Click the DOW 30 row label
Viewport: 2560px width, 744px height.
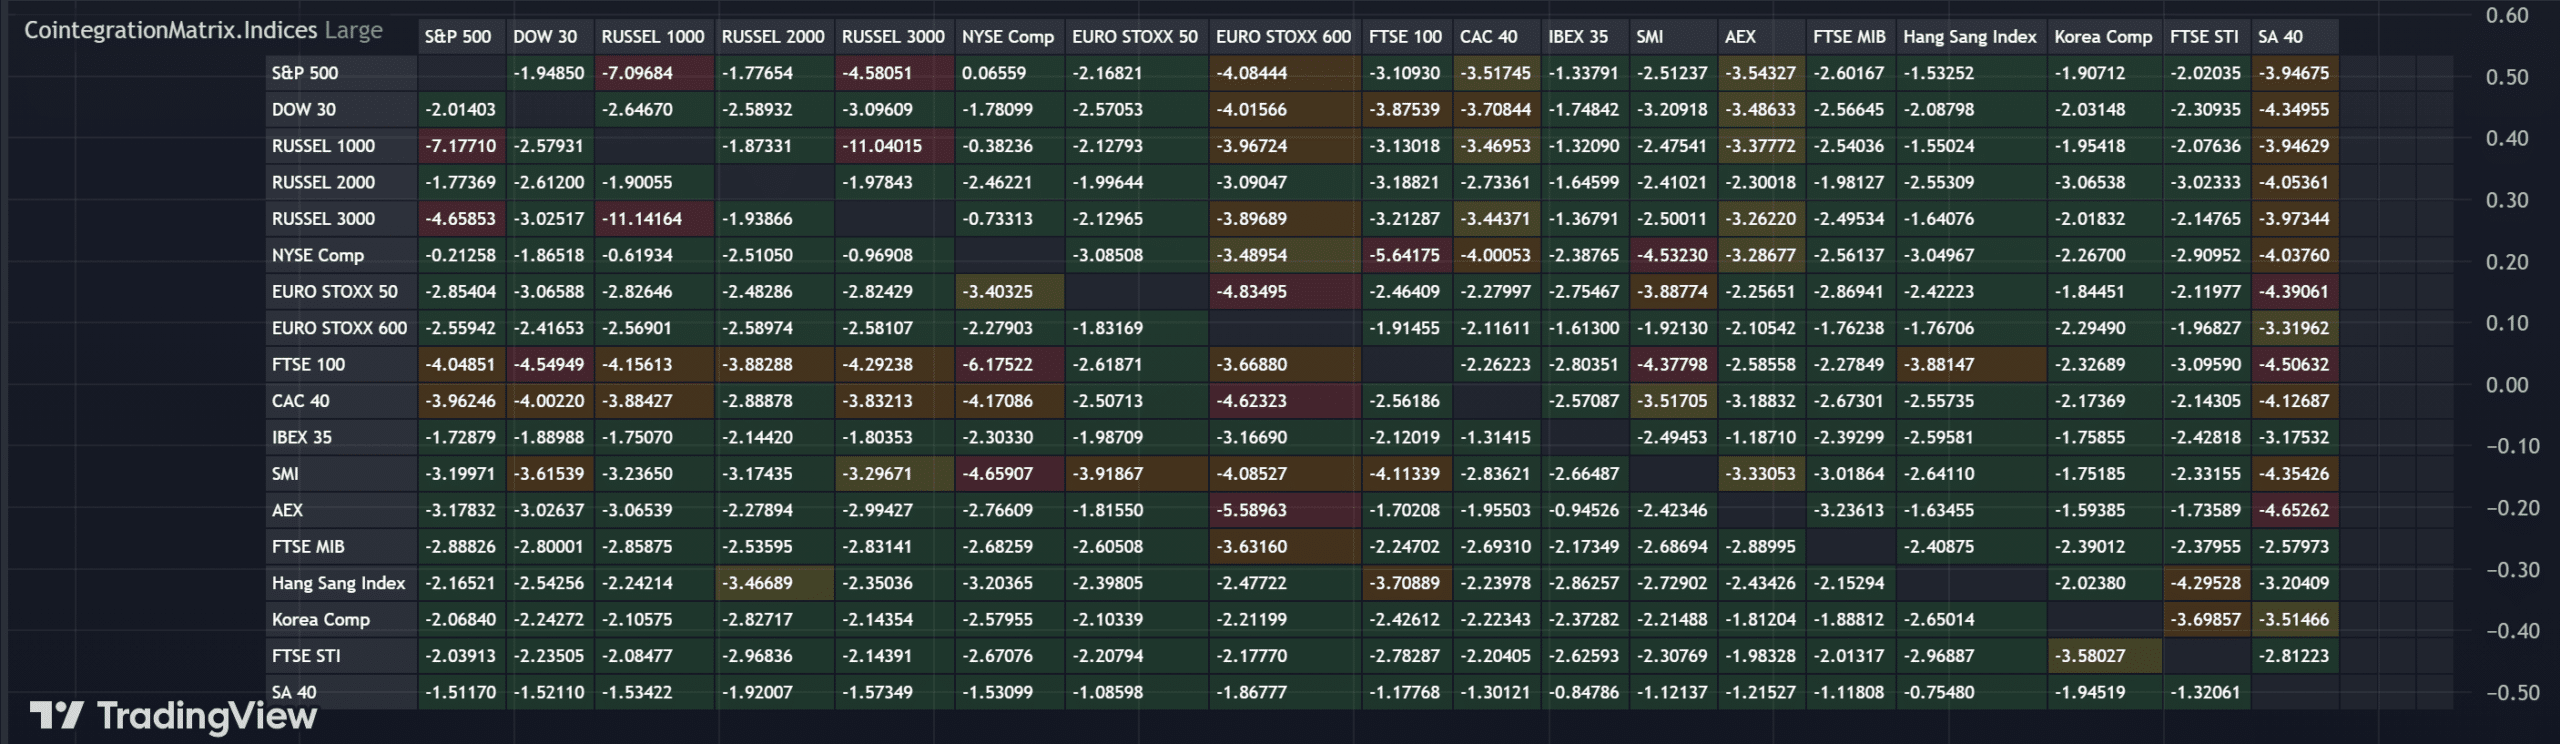[x=304, y=110]
